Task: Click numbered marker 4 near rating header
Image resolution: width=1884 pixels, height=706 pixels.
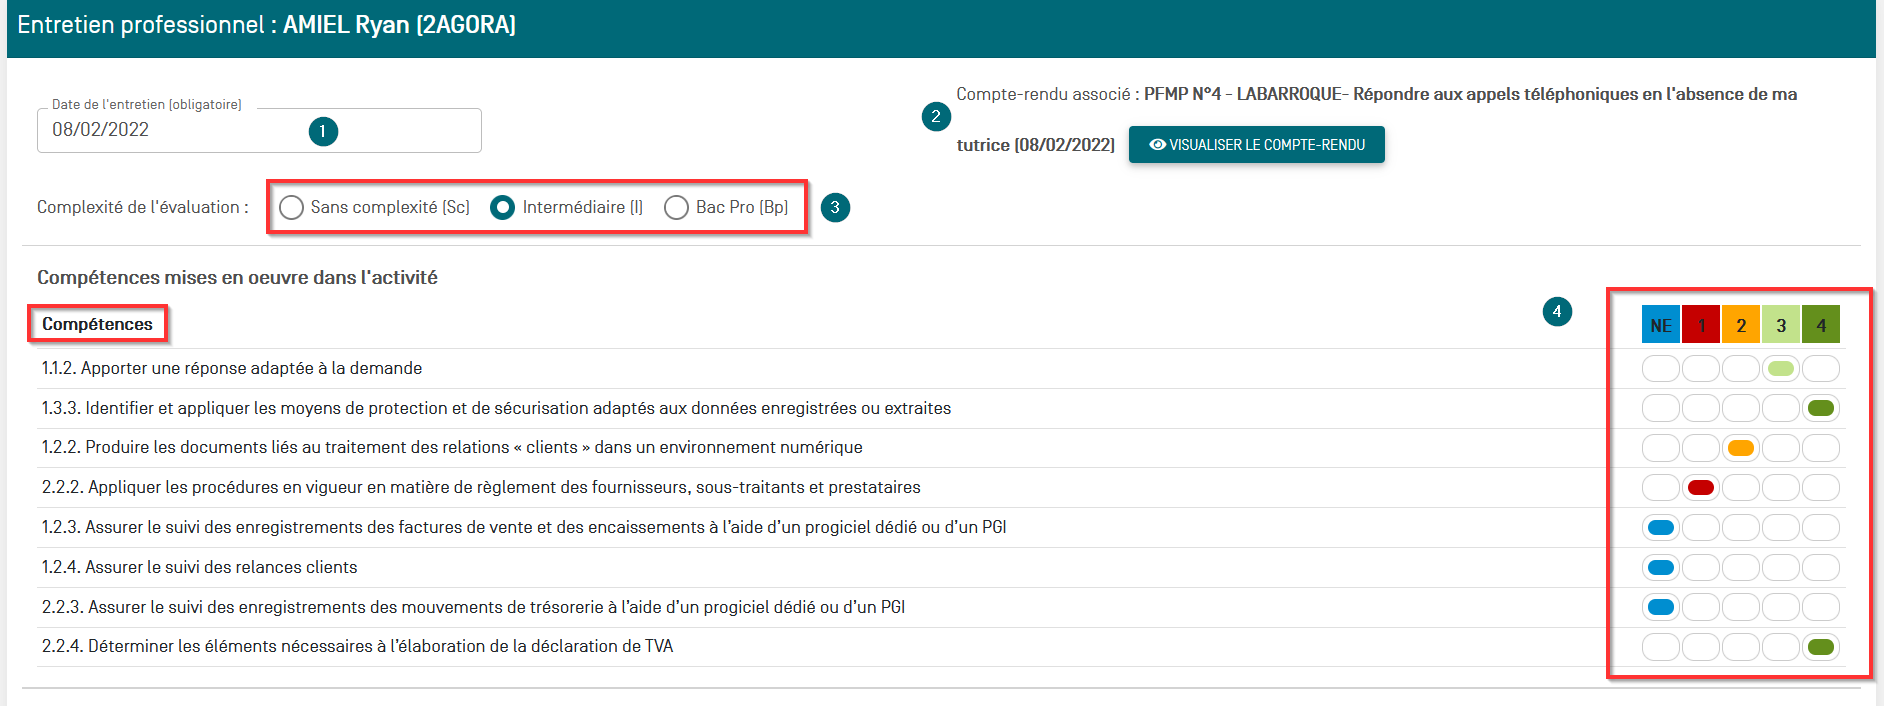Action: click(x=1557, y=311)
